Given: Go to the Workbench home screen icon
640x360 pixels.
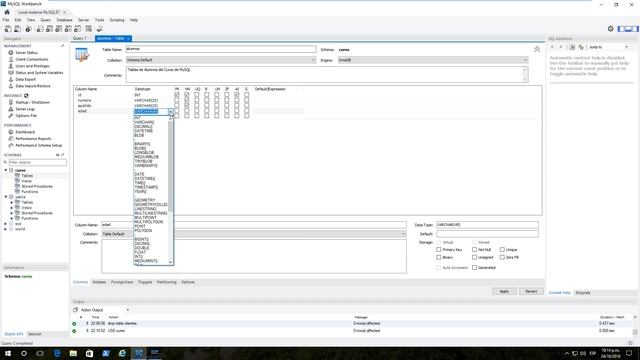Looking at the screenshot, I should 7,12.
